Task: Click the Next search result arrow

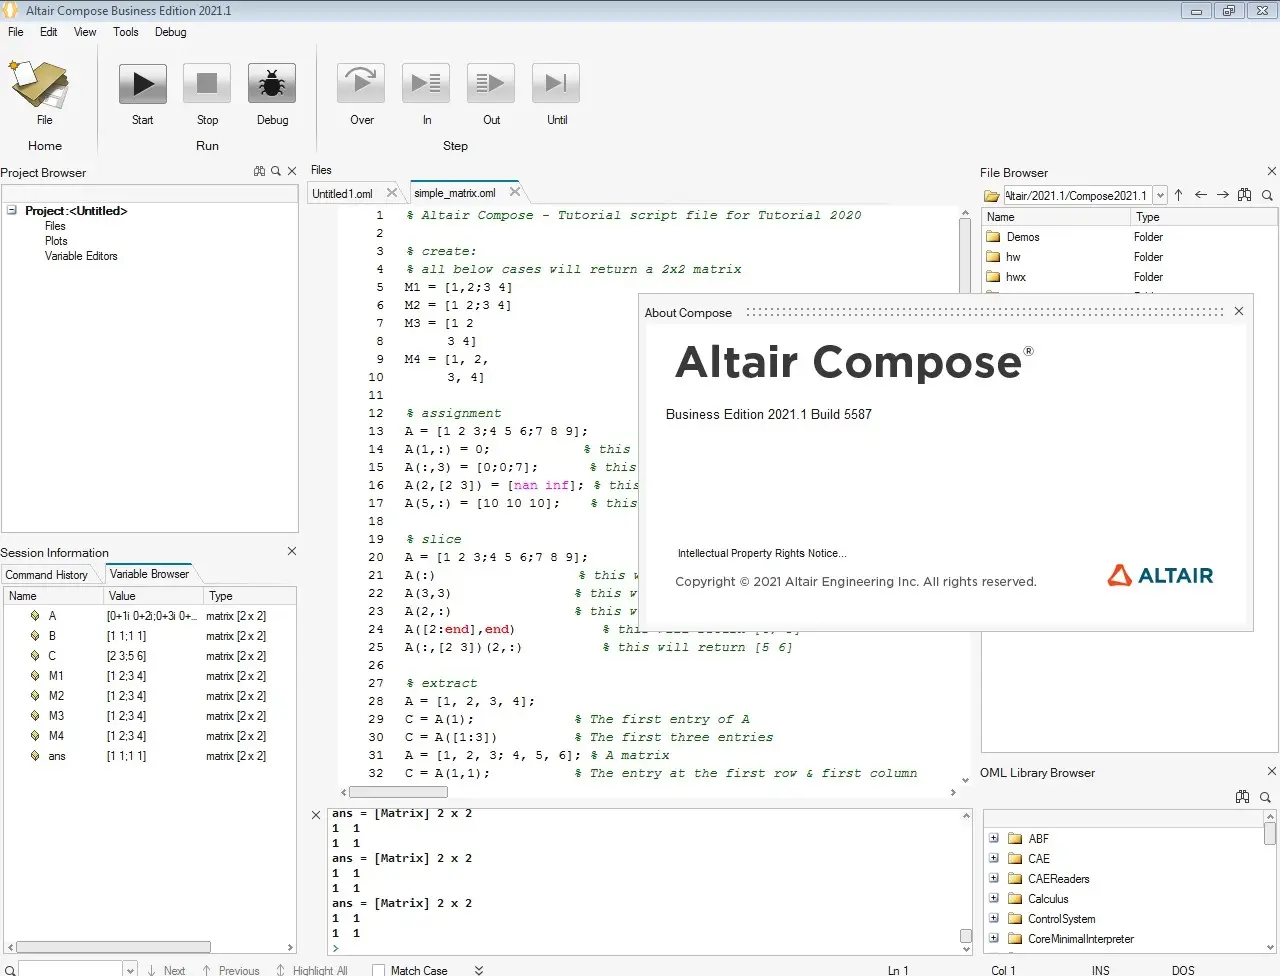Action: pyautogui.click(x=166, y=970)
